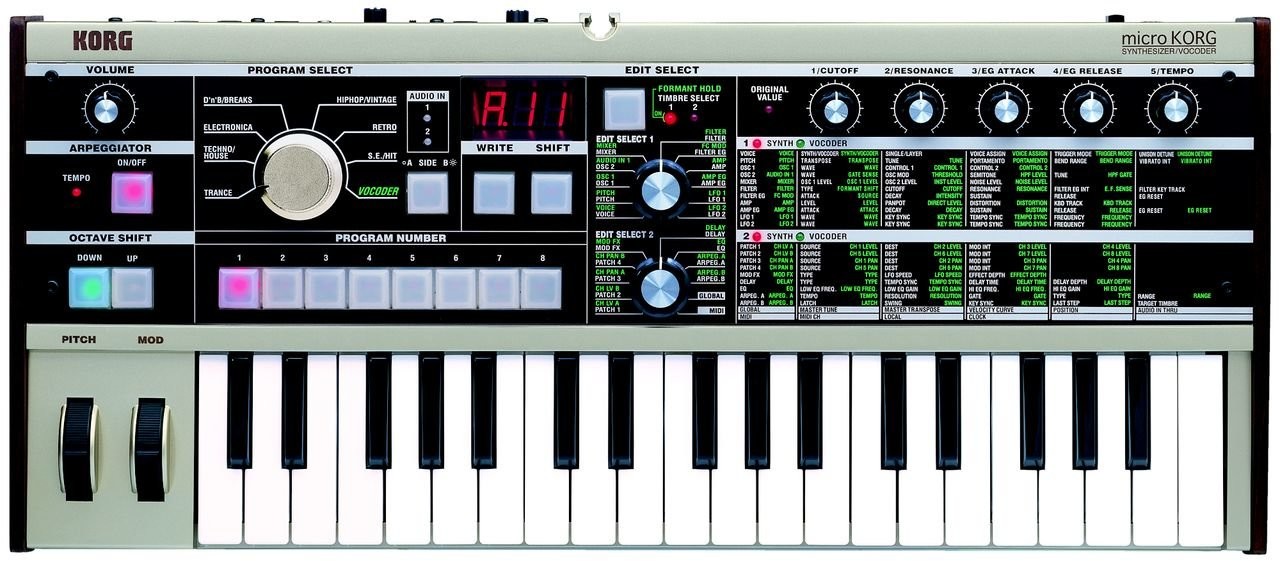Select PROGRAM NUMBER button 2

[x=282, y=288]
